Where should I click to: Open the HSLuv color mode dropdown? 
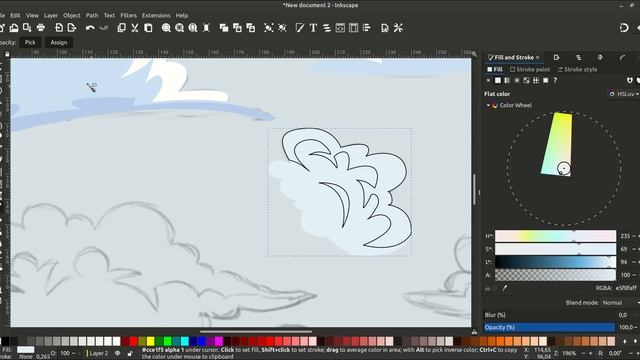click(624, 94)
